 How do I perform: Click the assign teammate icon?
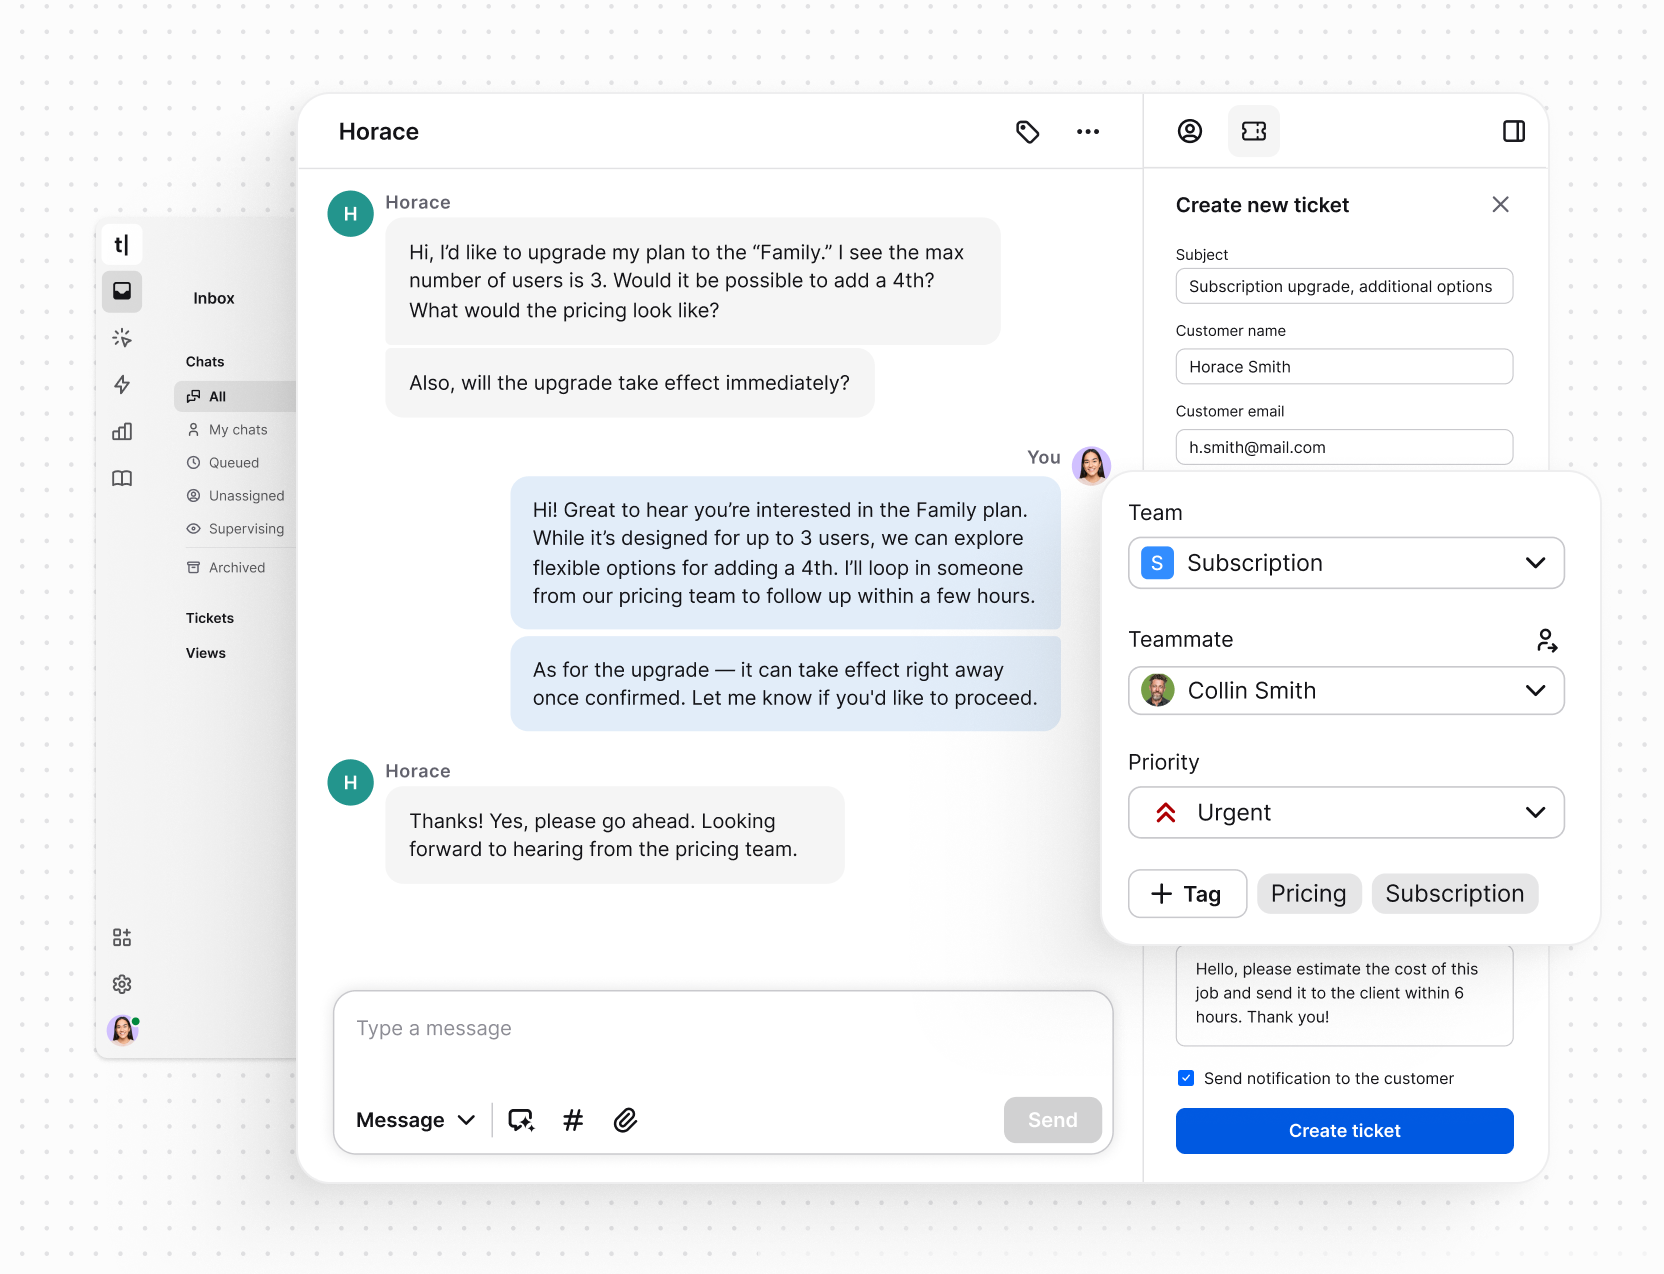1546,640
